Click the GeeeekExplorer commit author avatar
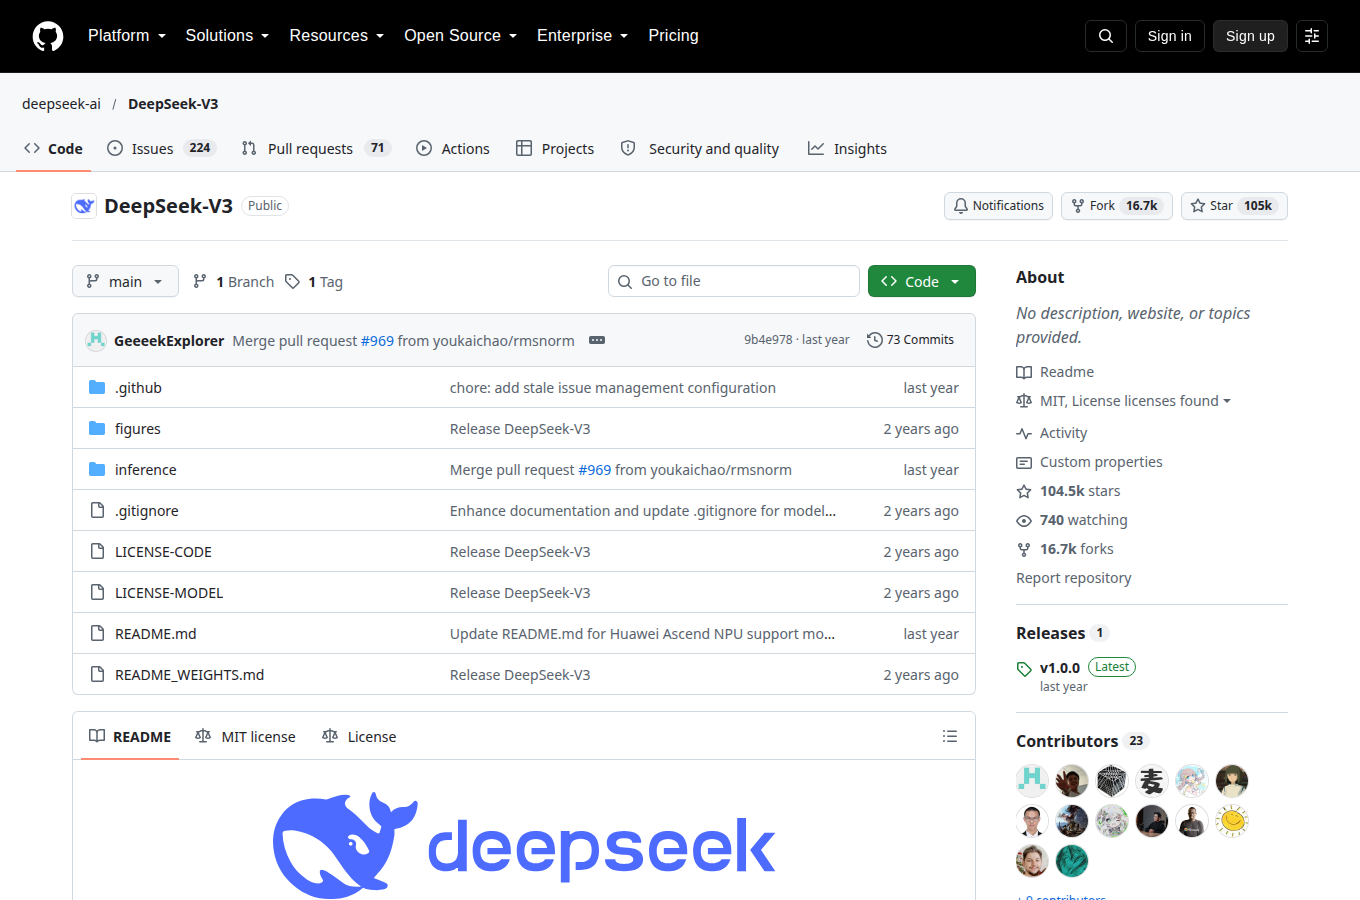Screen dimensions: 1360x900 point(96,340)
